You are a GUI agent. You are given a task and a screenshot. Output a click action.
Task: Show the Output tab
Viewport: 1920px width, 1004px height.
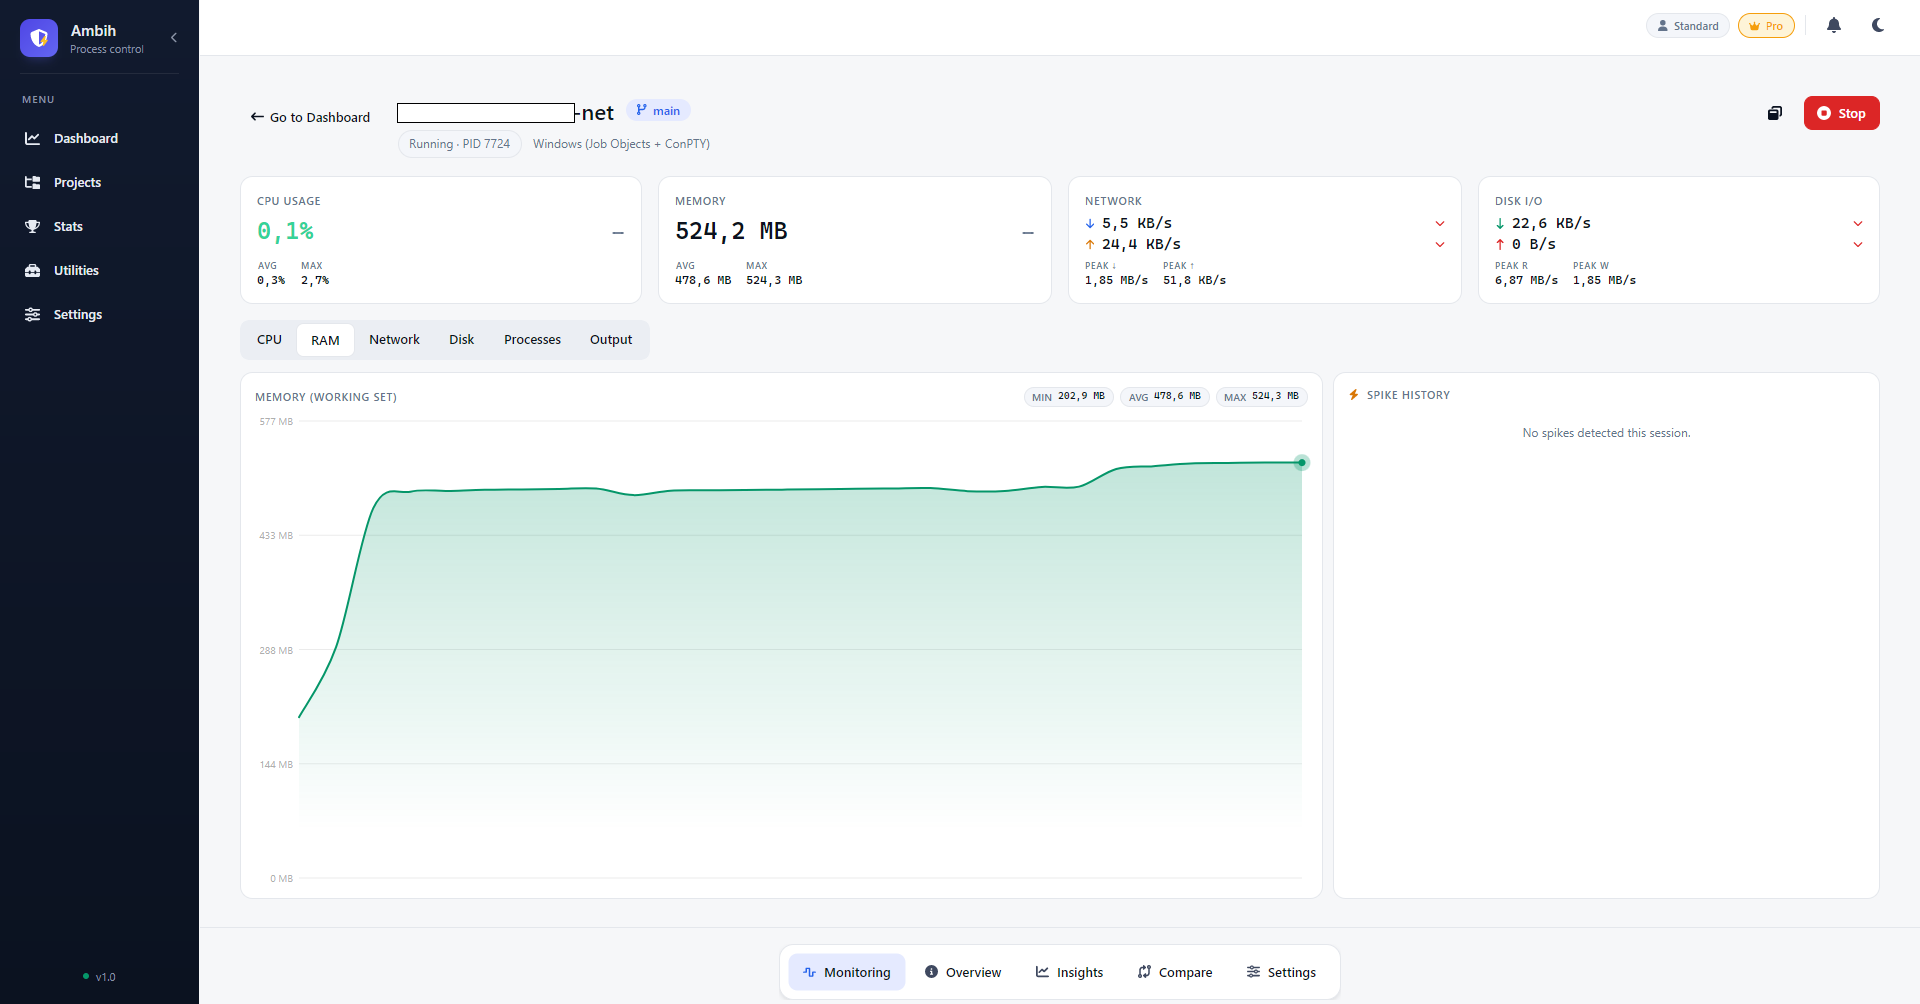(x=611, y=340)
